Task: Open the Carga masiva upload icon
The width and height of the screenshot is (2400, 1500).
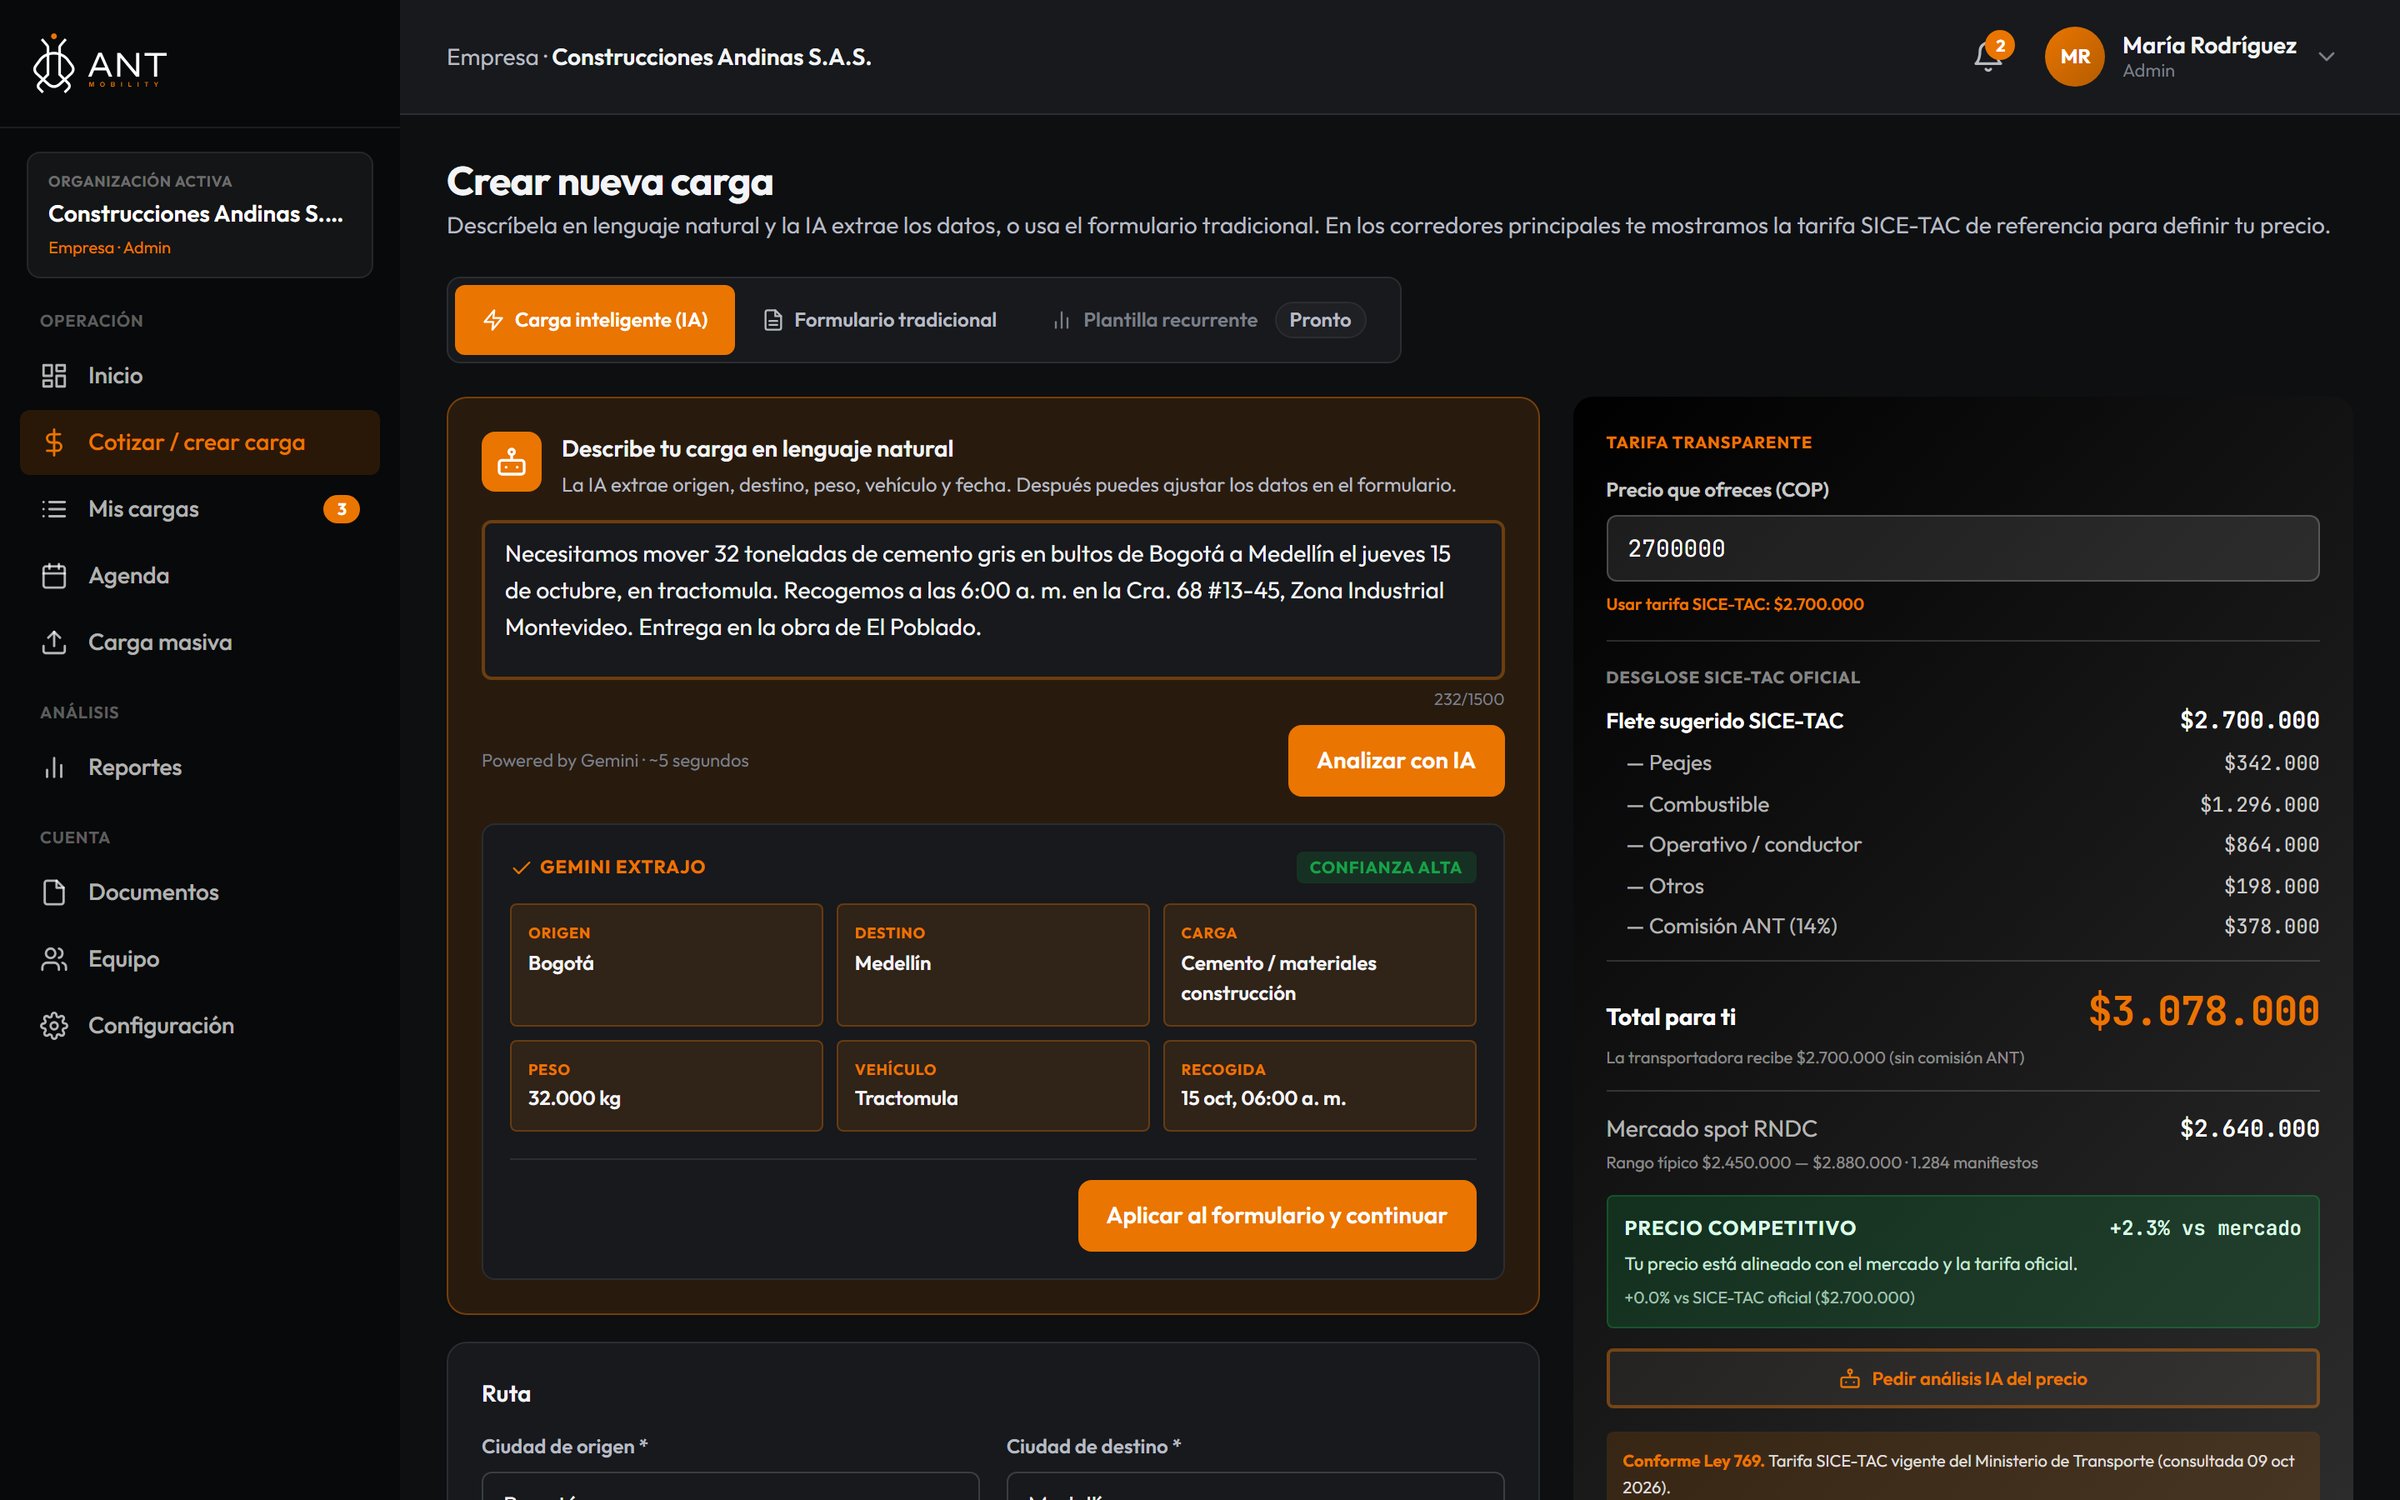Action: (x=54, y=642)
